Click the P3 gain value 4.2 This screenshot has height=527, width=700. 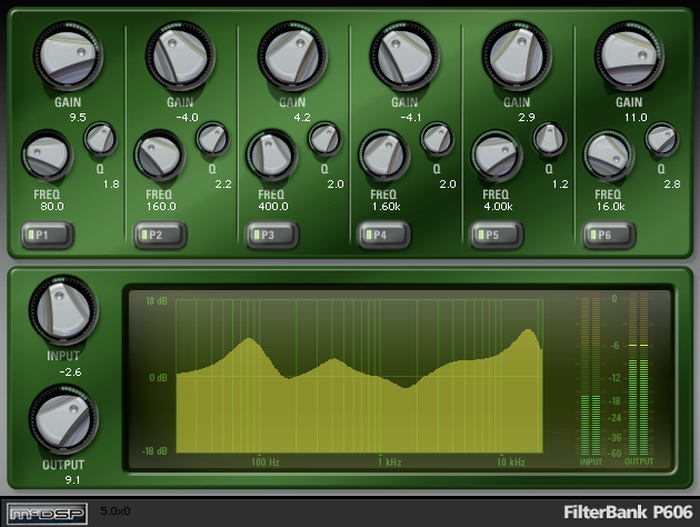(x=302, y=117)
